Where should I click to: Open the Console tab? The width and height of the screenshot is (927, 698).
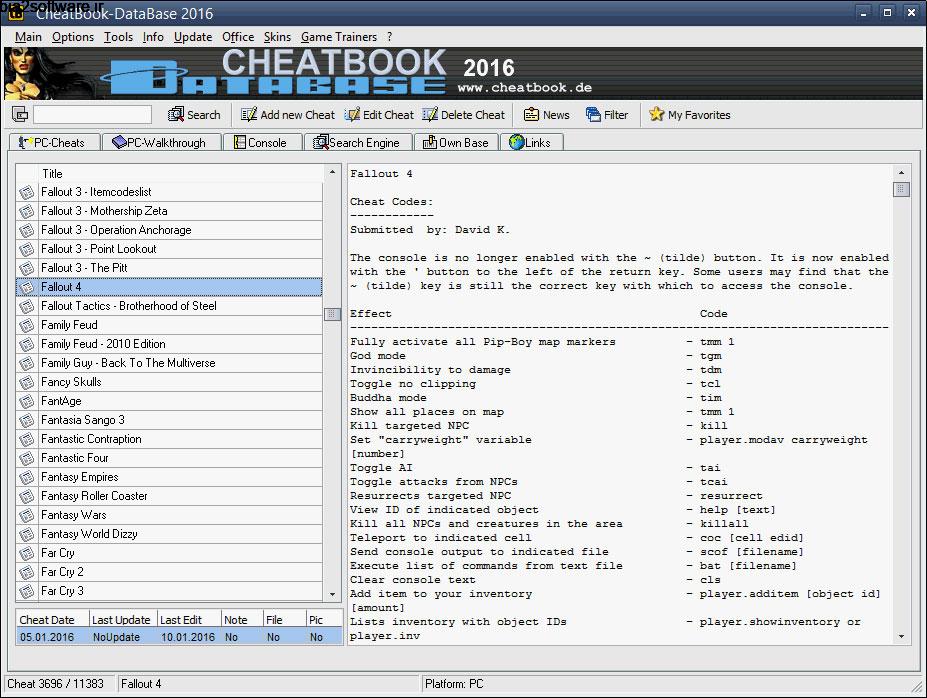click(263, 141)
